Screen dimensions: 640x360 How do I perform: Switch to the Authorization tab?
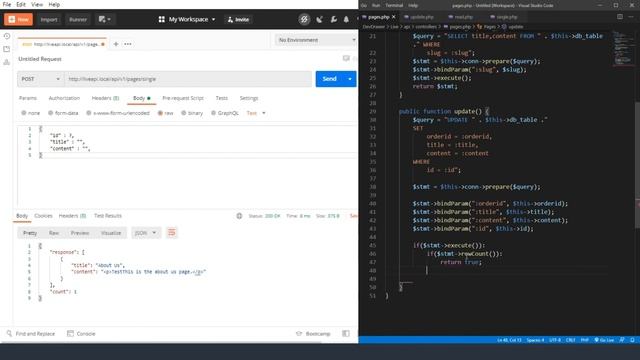(x=64, y=98)
